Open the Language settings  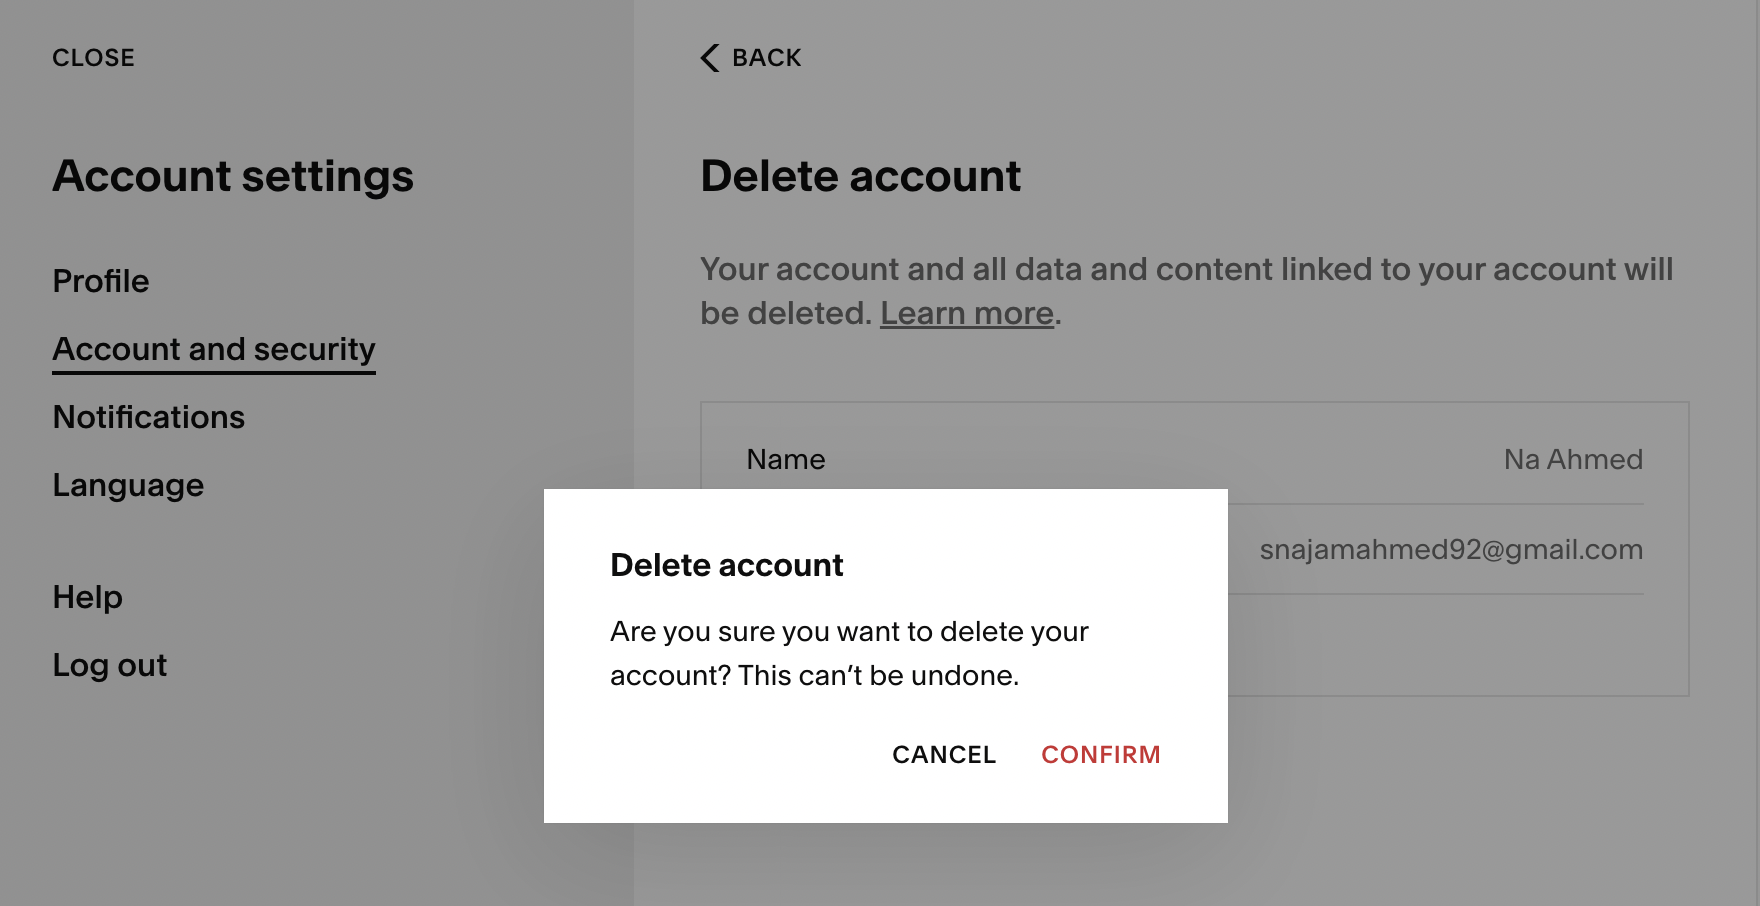tap(128, 485)
